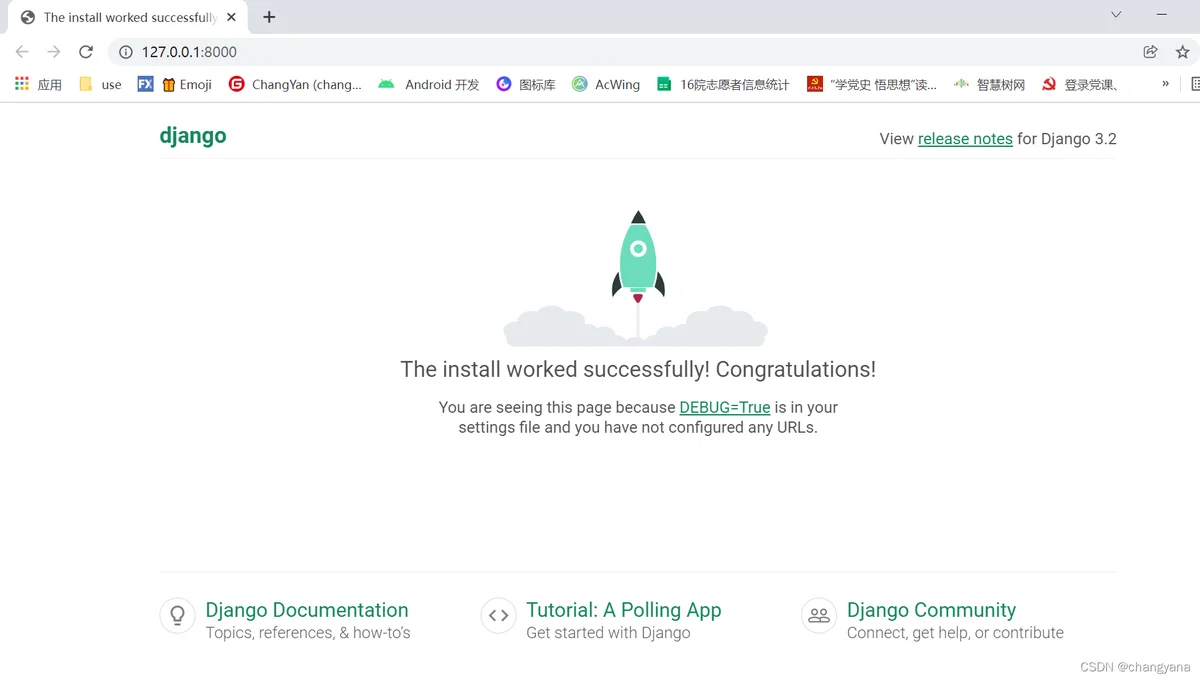Click the people community icon
This screenshot has height=680, width=1200.
point(819,615)
